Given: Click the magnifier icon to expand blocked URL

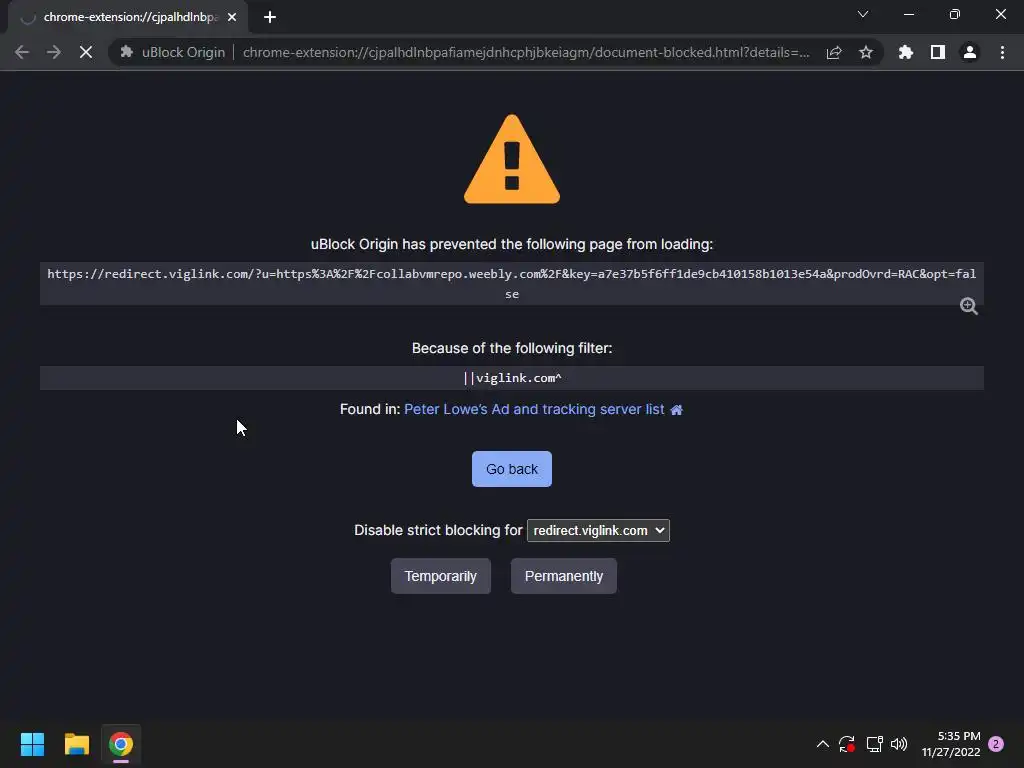Looking at the screenshot, I should (968, 306).
